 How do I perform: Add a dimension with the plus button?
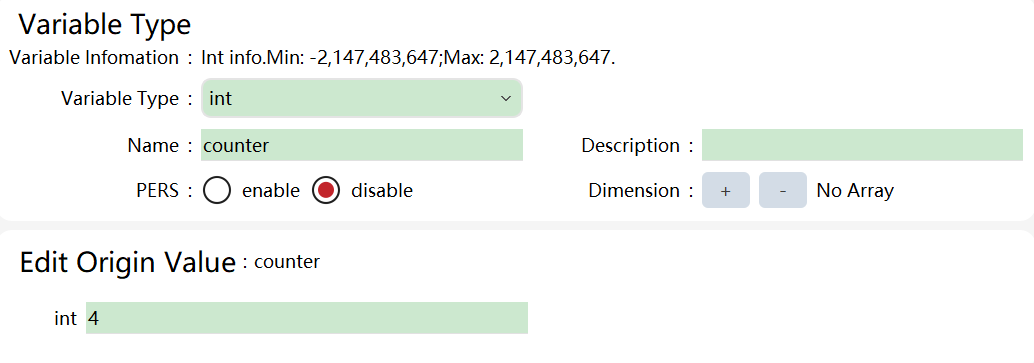[725, 190]
